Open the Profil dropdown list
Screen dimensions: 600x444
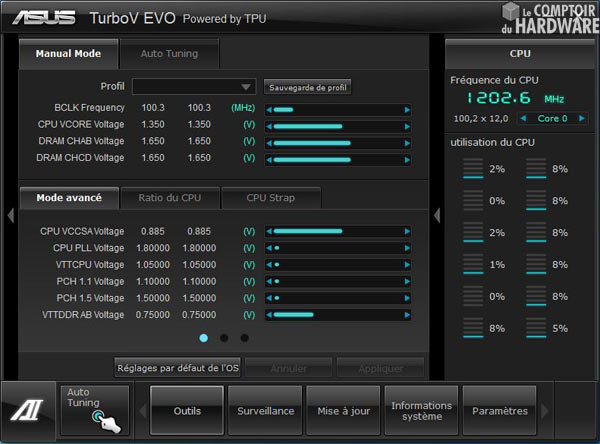coord(247,87)
